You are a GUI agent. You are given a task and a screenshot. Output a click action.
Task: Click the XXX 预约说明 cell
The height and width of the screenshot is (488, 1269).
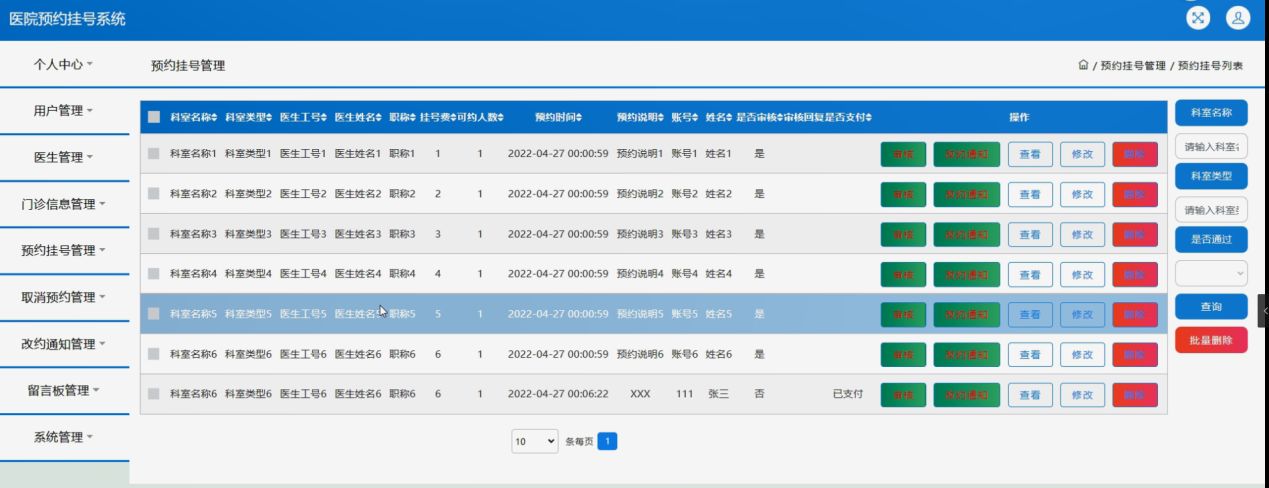(640, 394)
